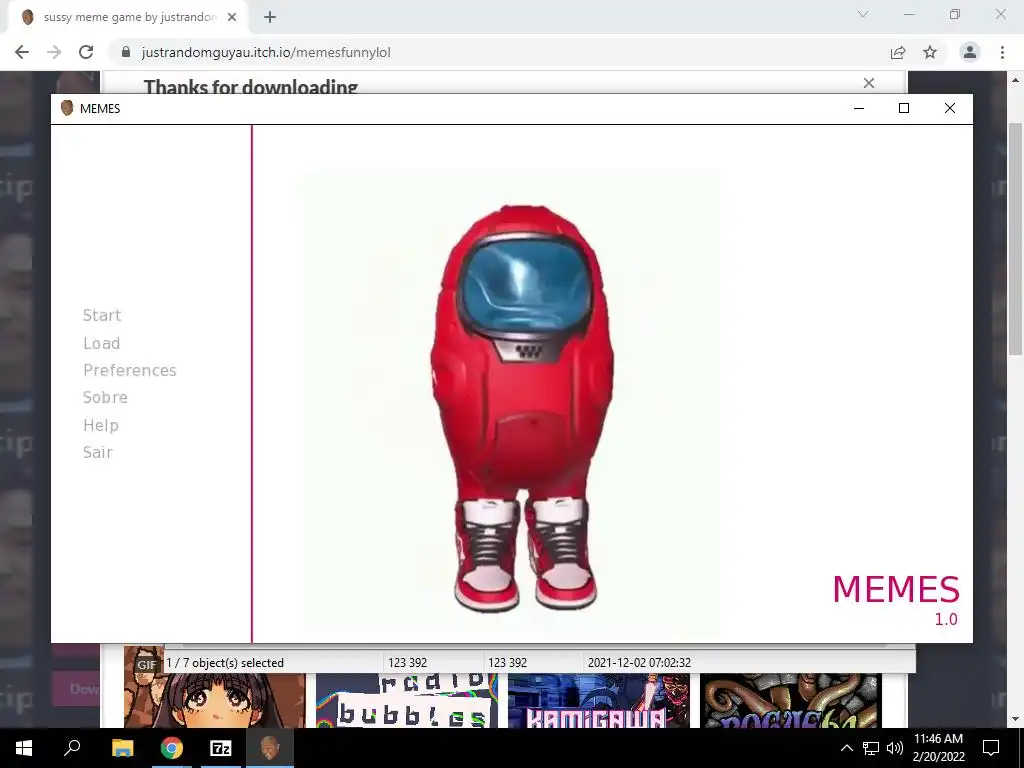
Task: Open the volume tray icon
Action: click(895, 748)
